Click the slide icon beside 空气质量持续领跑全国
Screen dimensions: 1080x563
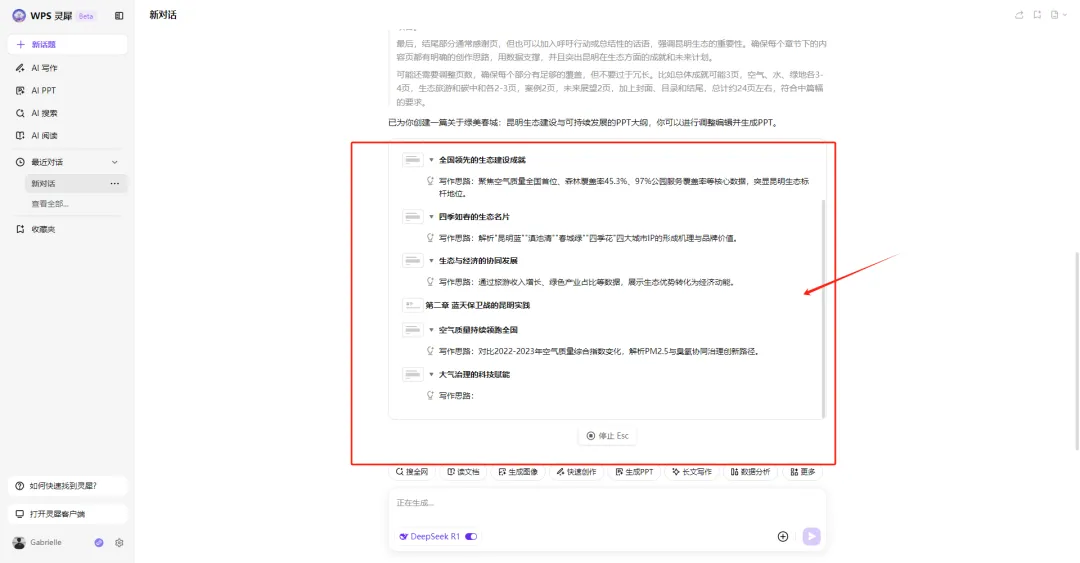[x=413, y=330]
